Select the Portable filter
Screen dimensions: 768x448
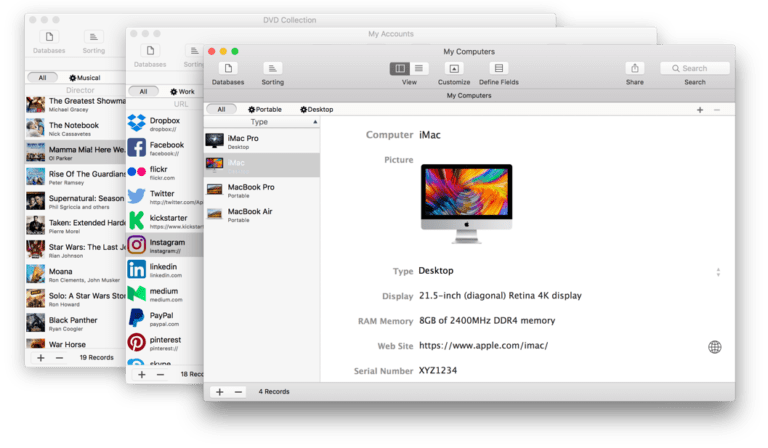(x=264, y=109)
